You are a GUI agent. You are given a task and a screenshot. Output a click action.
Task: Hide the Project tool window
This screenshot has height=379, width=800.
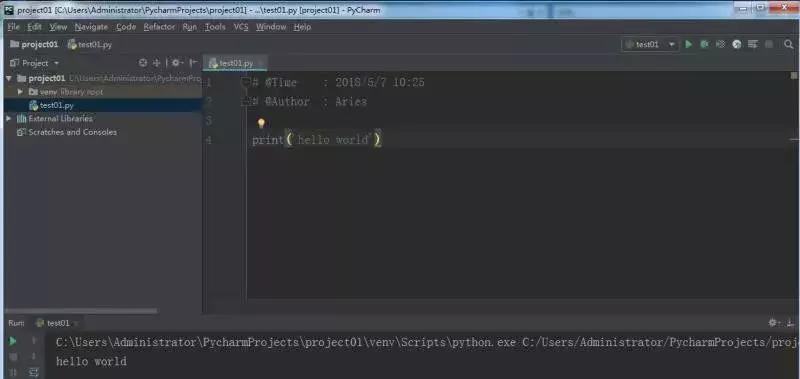point(193,63)
